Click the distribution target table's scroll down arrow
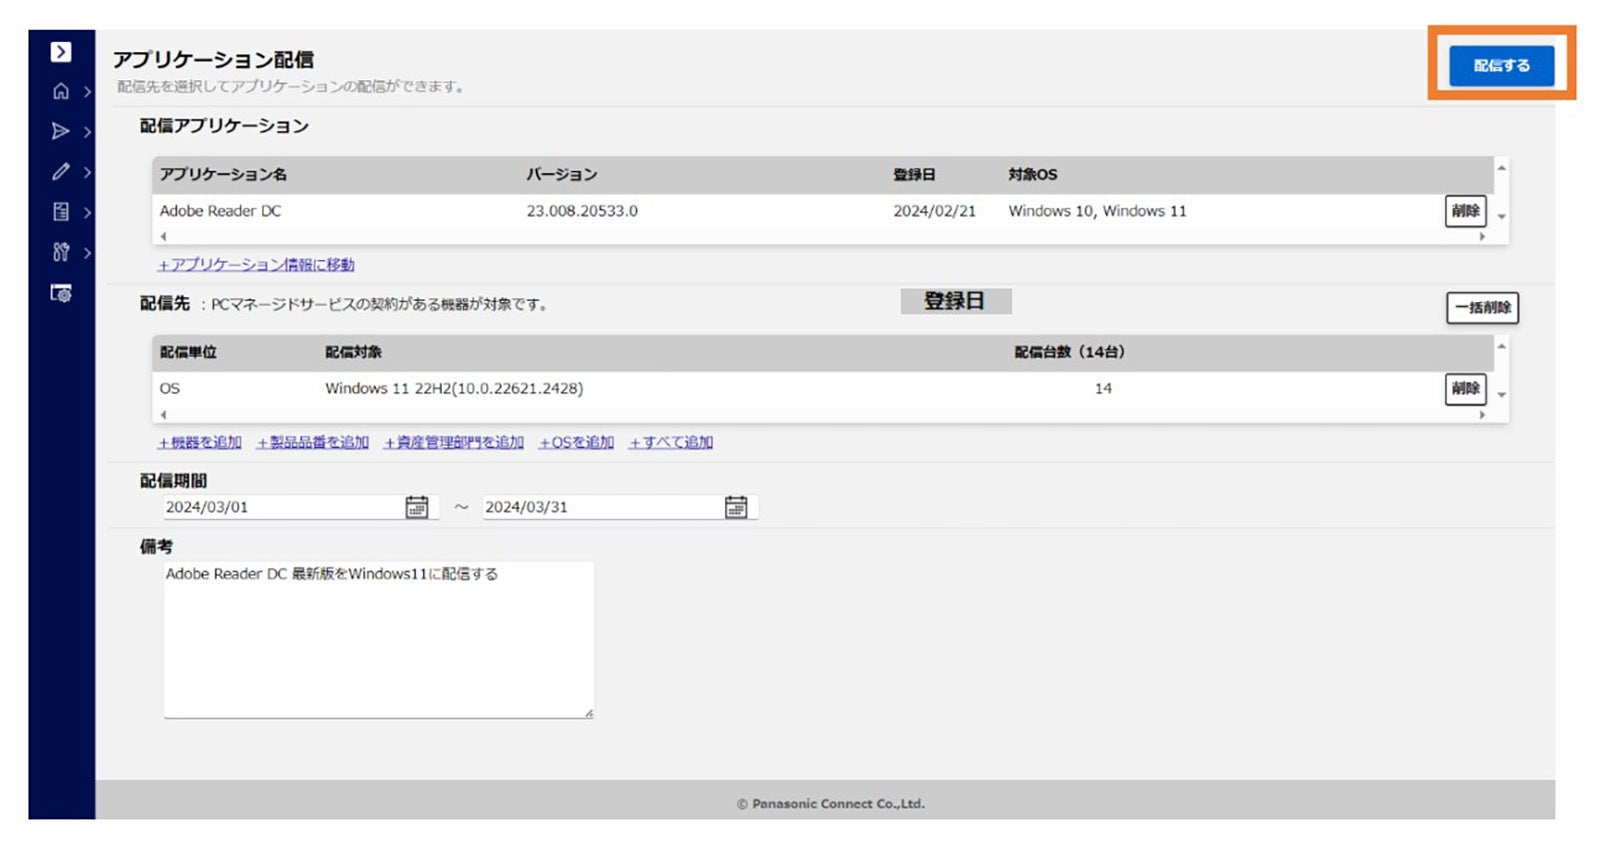The width and height of the screenshot is (1600, 848). (x=1501, y=395)
